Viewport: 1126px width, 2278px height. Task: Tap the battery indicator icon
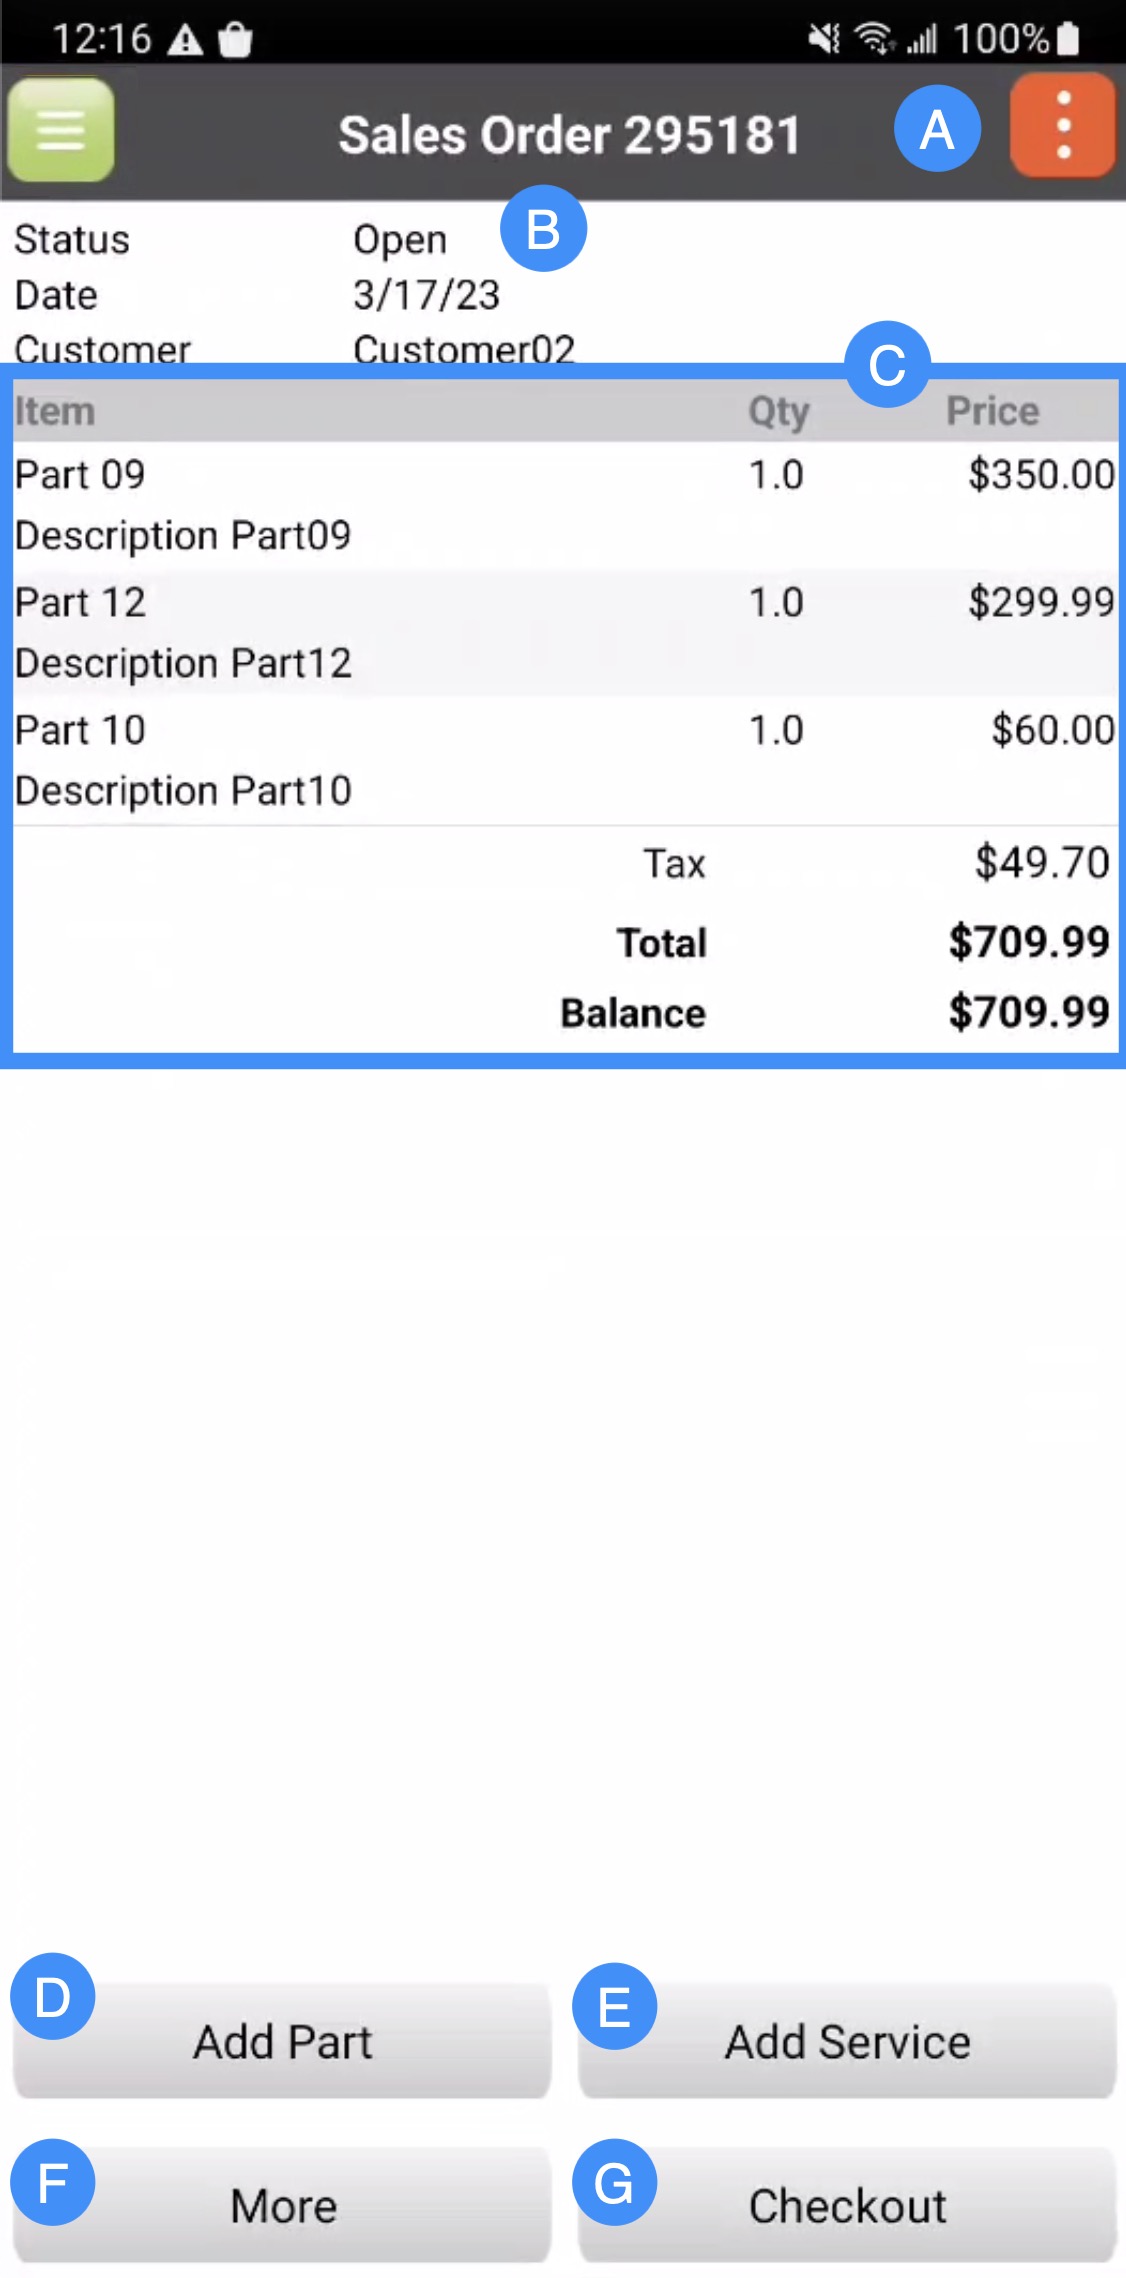(x=1068, y=39)
